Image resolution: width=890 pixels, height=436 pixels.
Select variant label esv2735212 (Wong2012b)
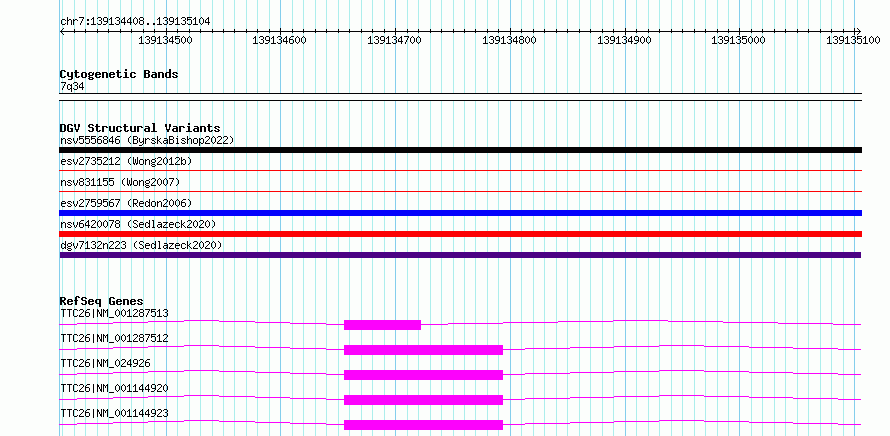pyautogui.click(x=126, y=161)
